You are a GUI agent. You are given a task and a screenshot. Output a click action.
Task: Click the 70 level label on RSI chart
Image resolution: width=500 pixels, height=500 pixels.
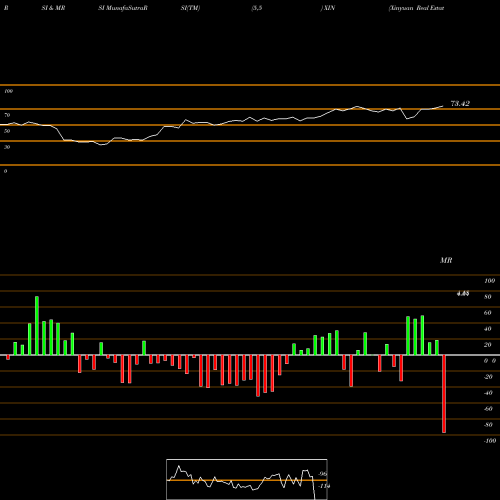click(7, 115)
